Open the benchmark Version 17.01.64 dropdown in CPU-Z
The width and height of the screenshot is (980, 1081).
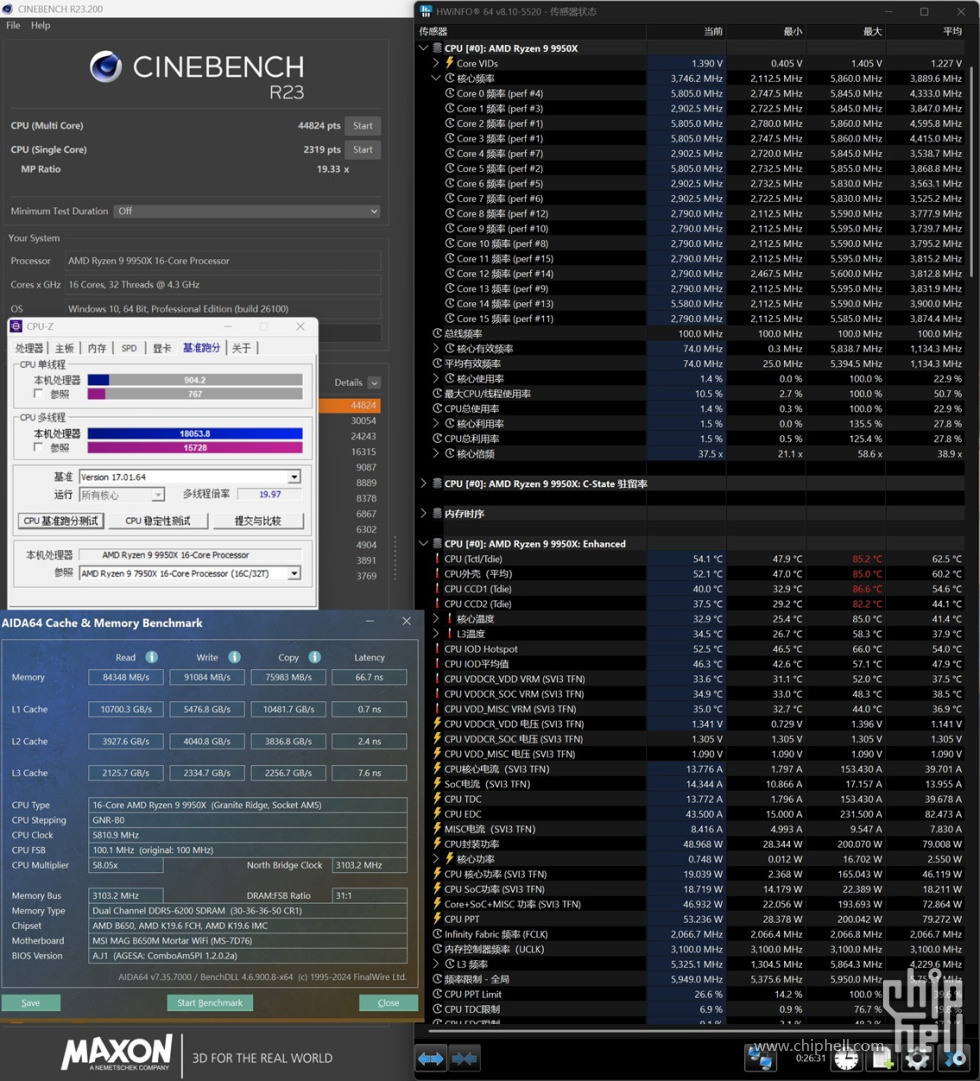294,477
